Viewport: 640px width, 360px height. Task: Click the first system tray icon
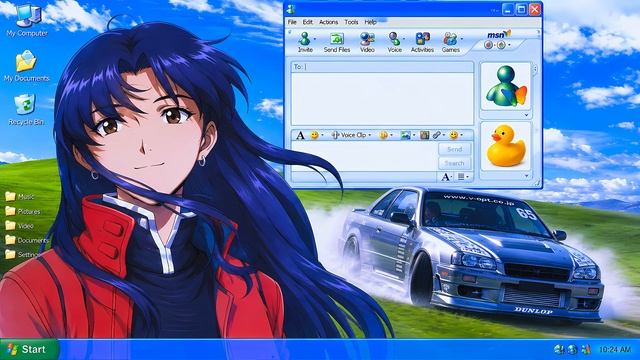(x=559, y=349)
